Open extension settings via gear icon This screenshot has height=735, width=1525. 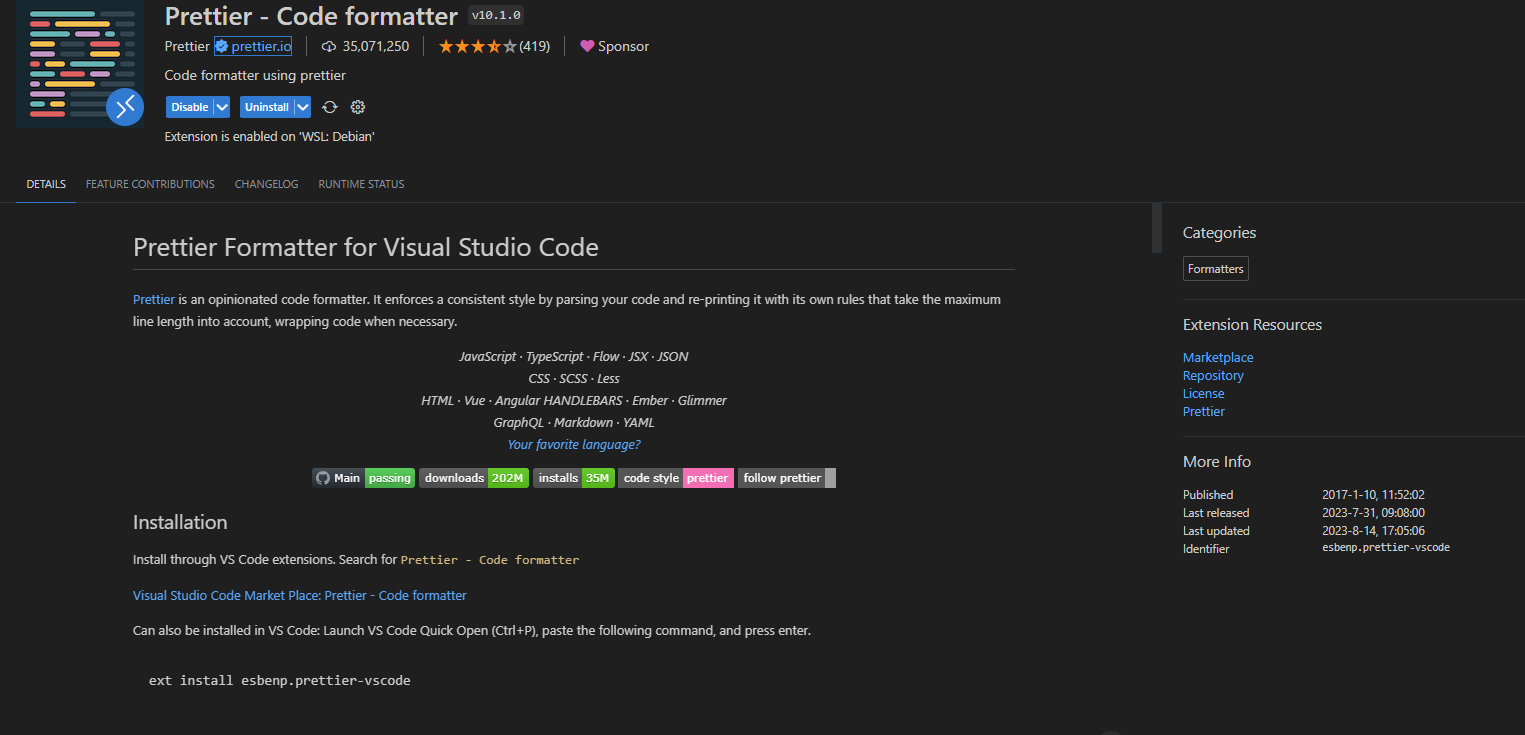coord(357,106)
